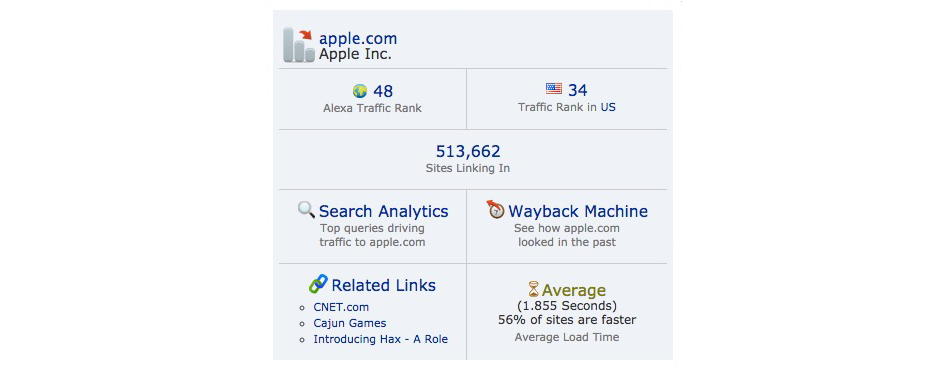Click the chain link Related Links icon
The height and width of the screenshot is (368, 941).
coord(318,283)
